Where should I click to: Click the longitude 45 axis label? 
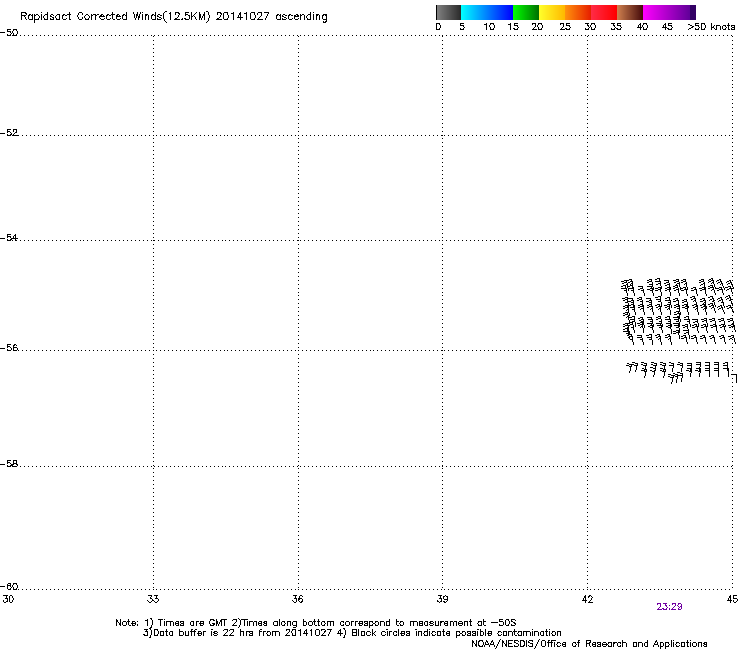[x=732, y=599]
